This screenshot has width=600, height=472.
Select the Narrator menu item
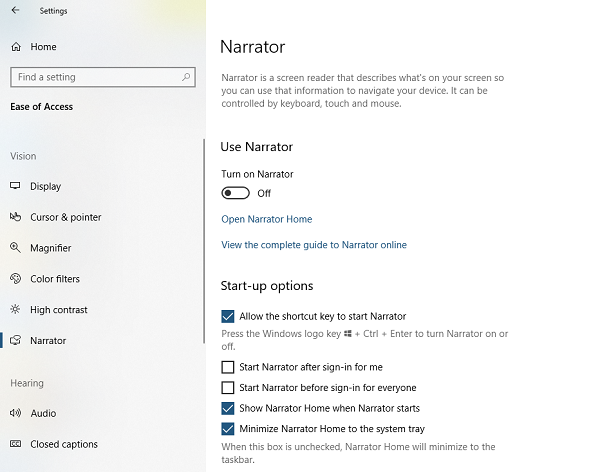[x=48, y=341]
